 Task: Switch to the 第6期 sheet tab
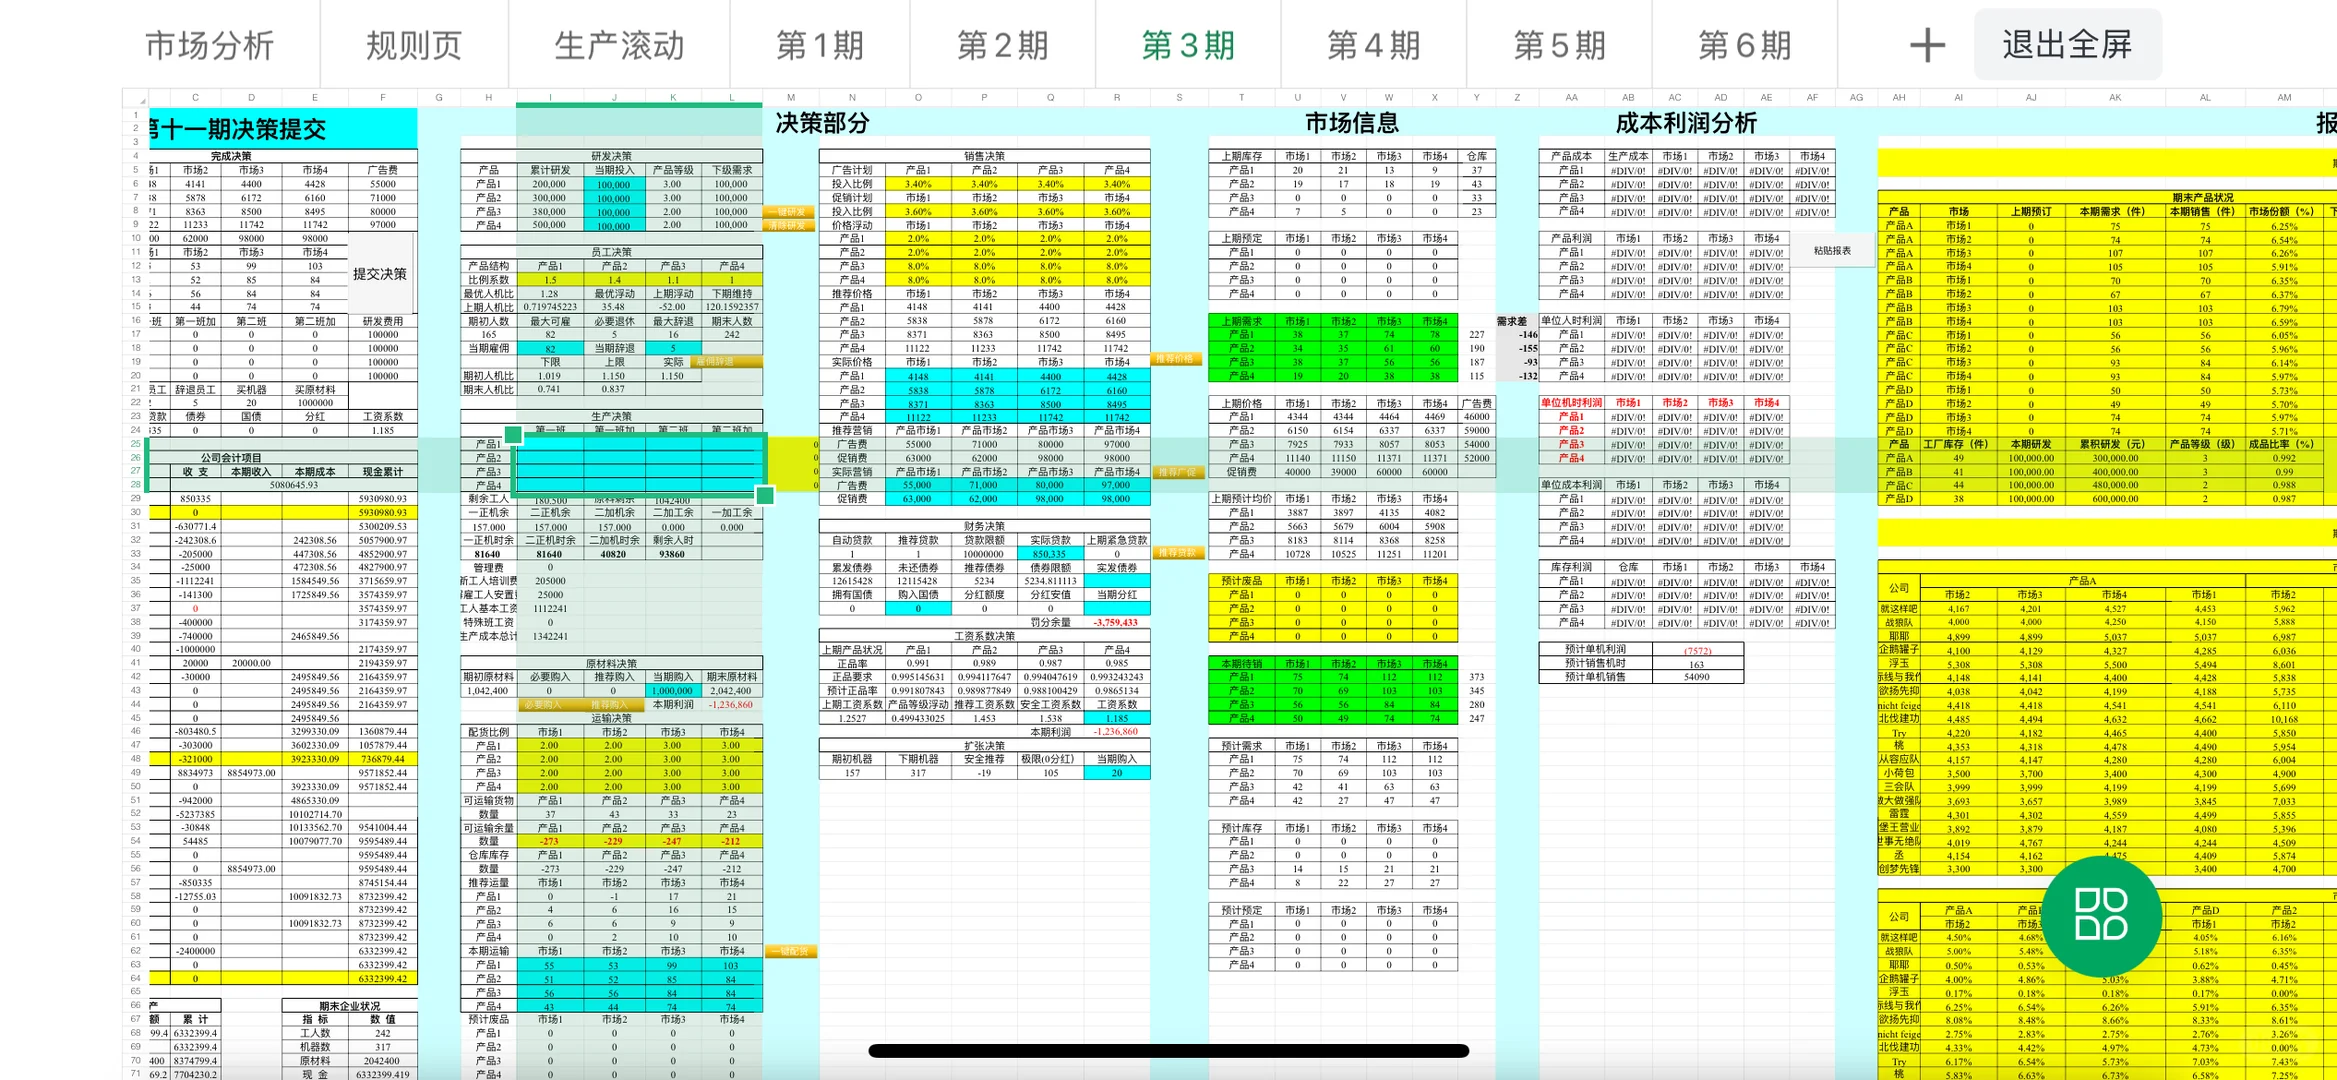1744,44
